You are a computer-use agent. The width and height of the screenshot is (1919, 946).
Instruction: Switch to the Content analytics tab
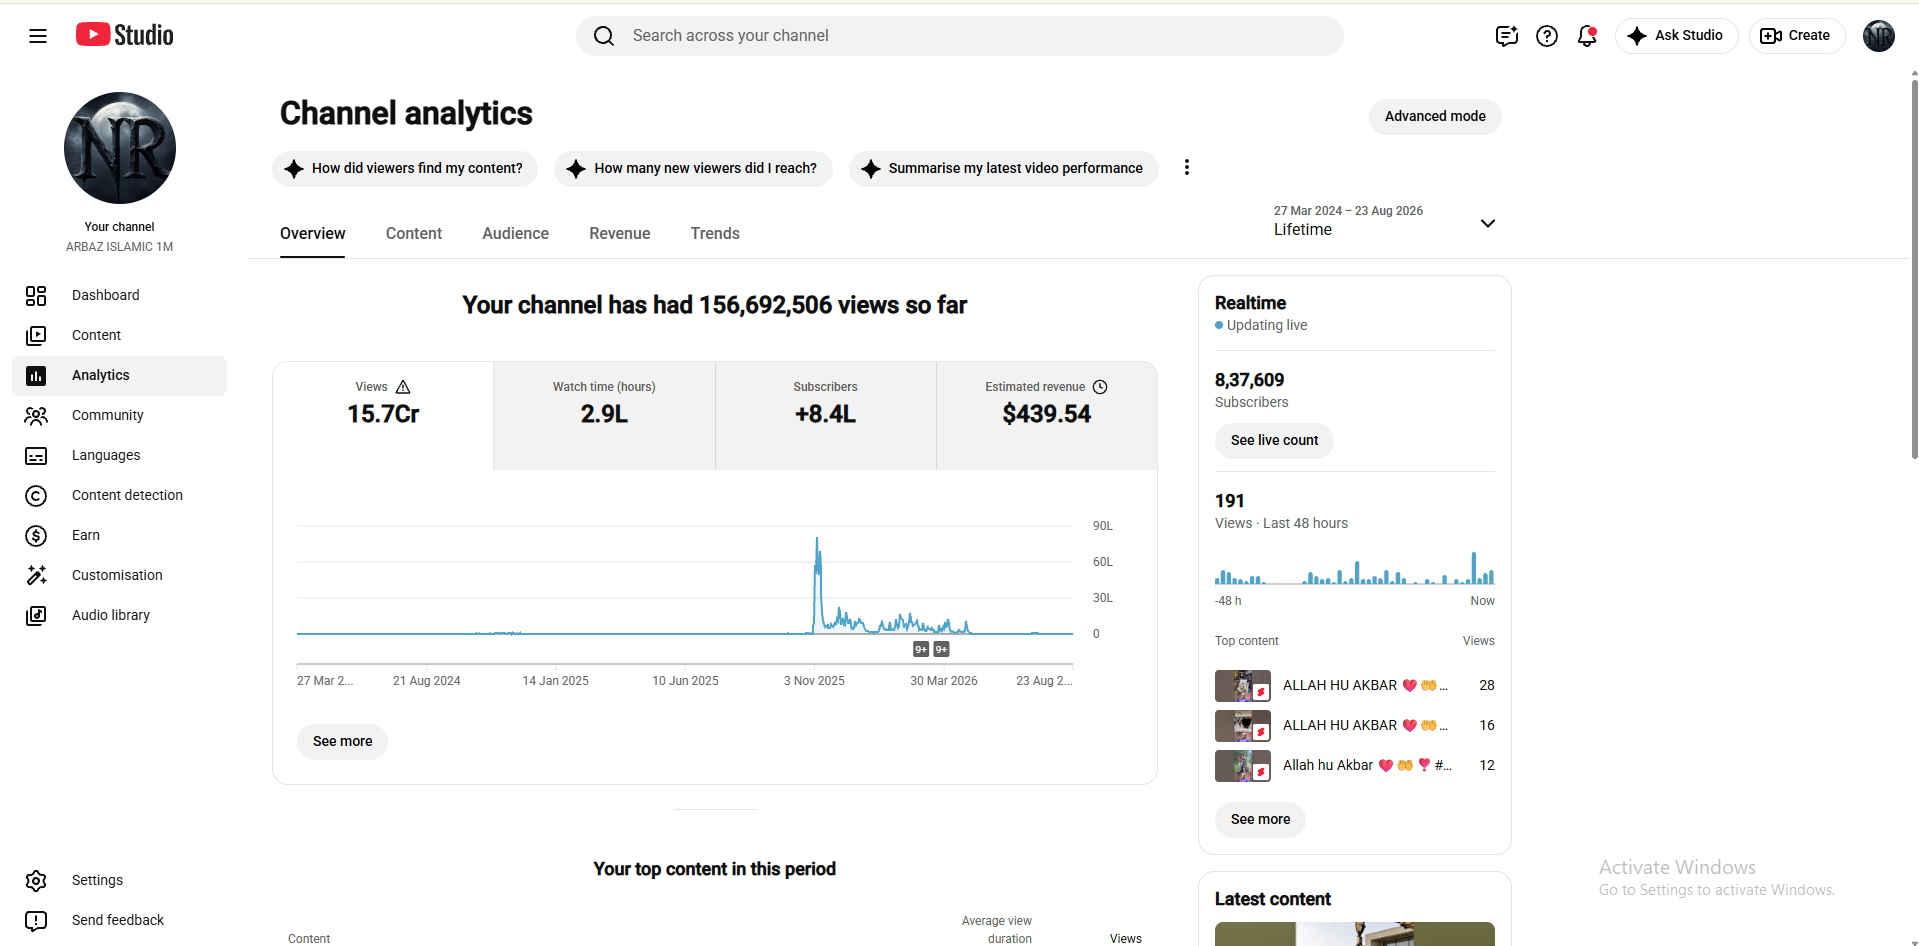pos(414,233)
